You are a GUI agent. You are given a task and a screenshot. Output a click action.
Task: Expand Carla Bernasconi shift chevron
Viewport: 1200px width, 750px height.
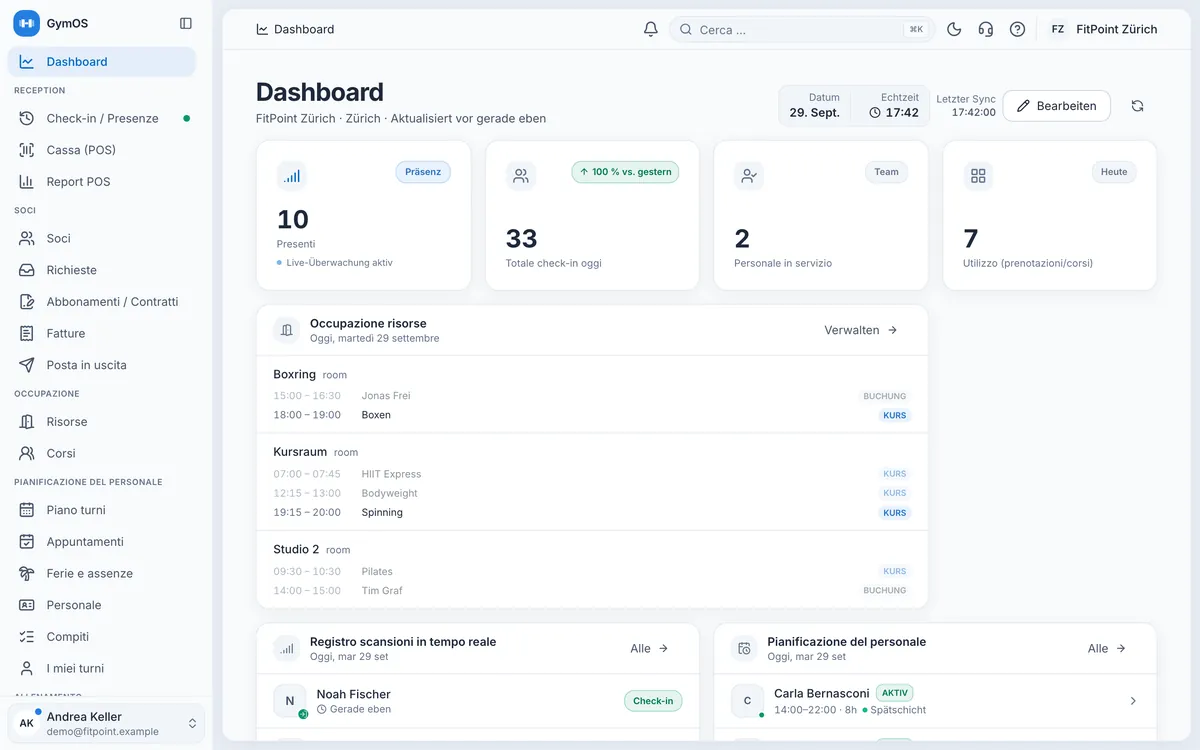point(1133,701)
